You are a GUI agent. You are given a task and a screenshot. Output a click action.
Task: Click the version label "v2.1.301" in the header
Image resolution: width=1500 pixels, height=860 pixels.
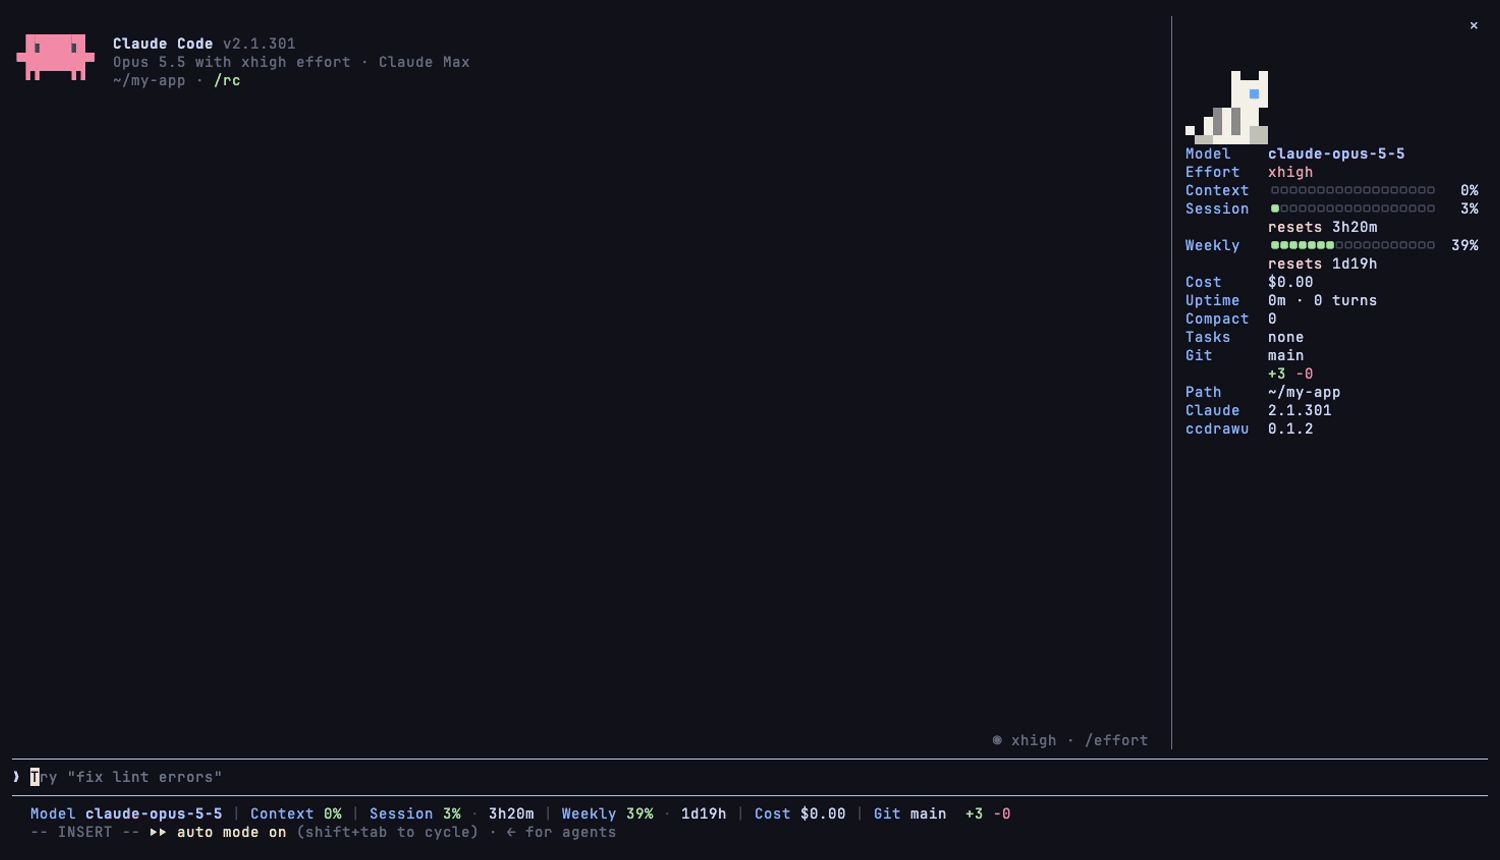point(259,44)
